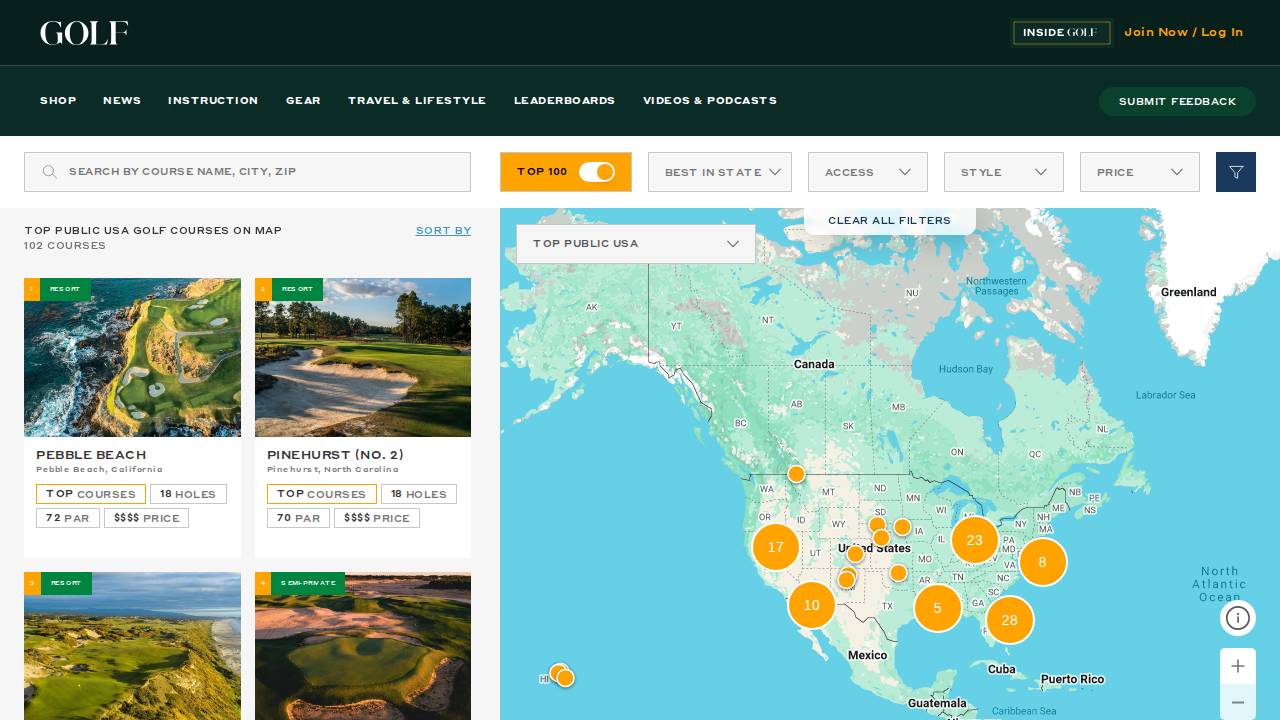Click Clear All Filters
The image size is (1280, 720).
889,220
